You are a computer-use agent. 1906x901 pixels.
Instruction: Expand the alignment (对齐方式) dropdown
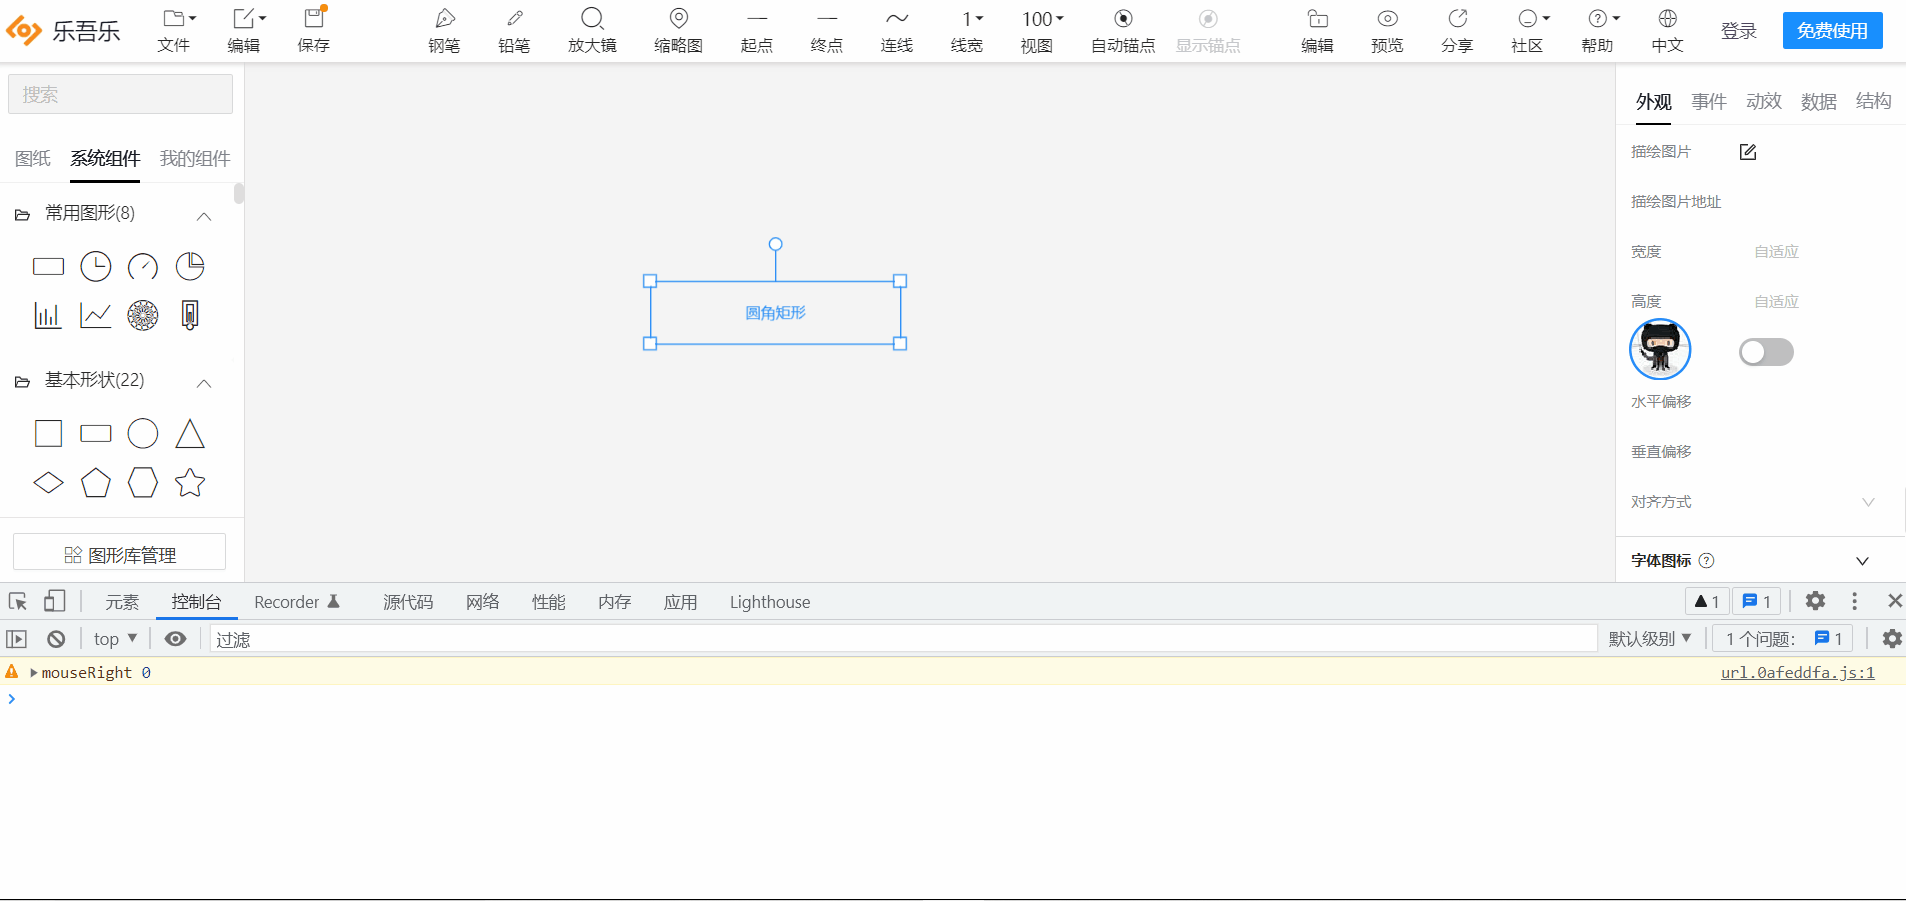click(x=1868, y=502)
